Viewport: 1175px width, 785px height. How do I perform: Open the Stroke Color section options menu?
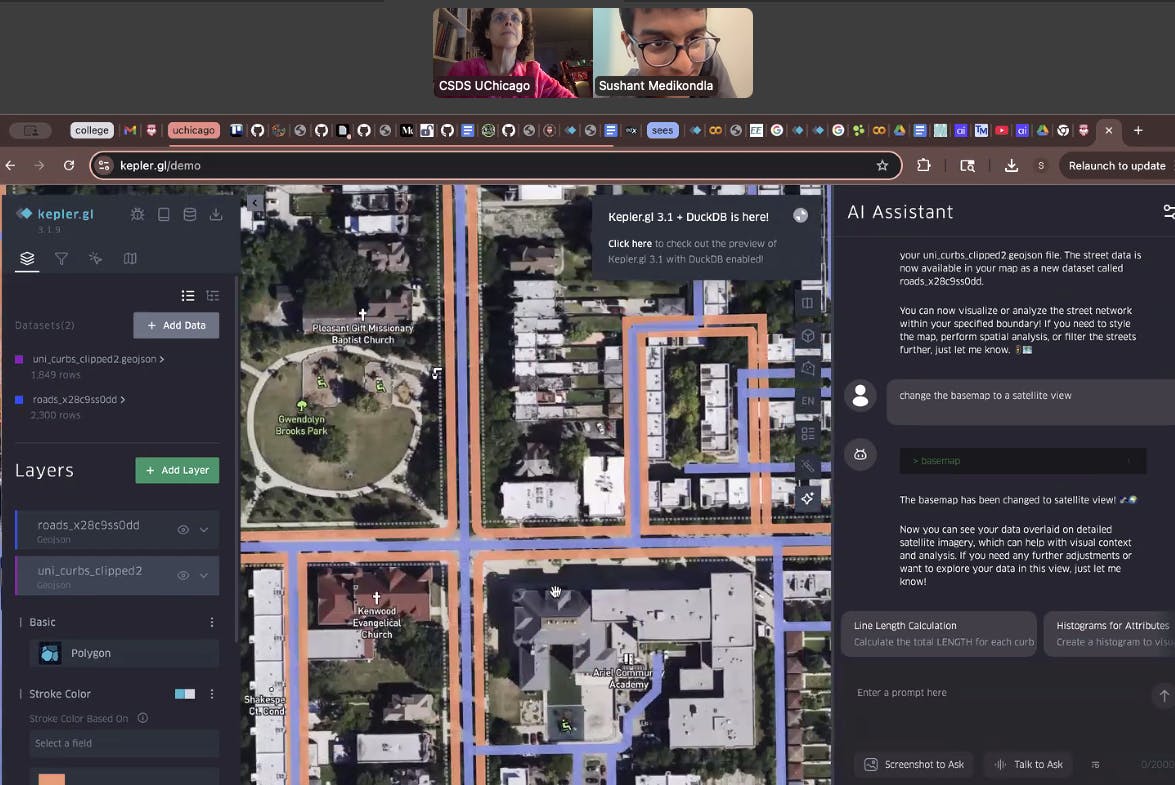pos(212,694)
